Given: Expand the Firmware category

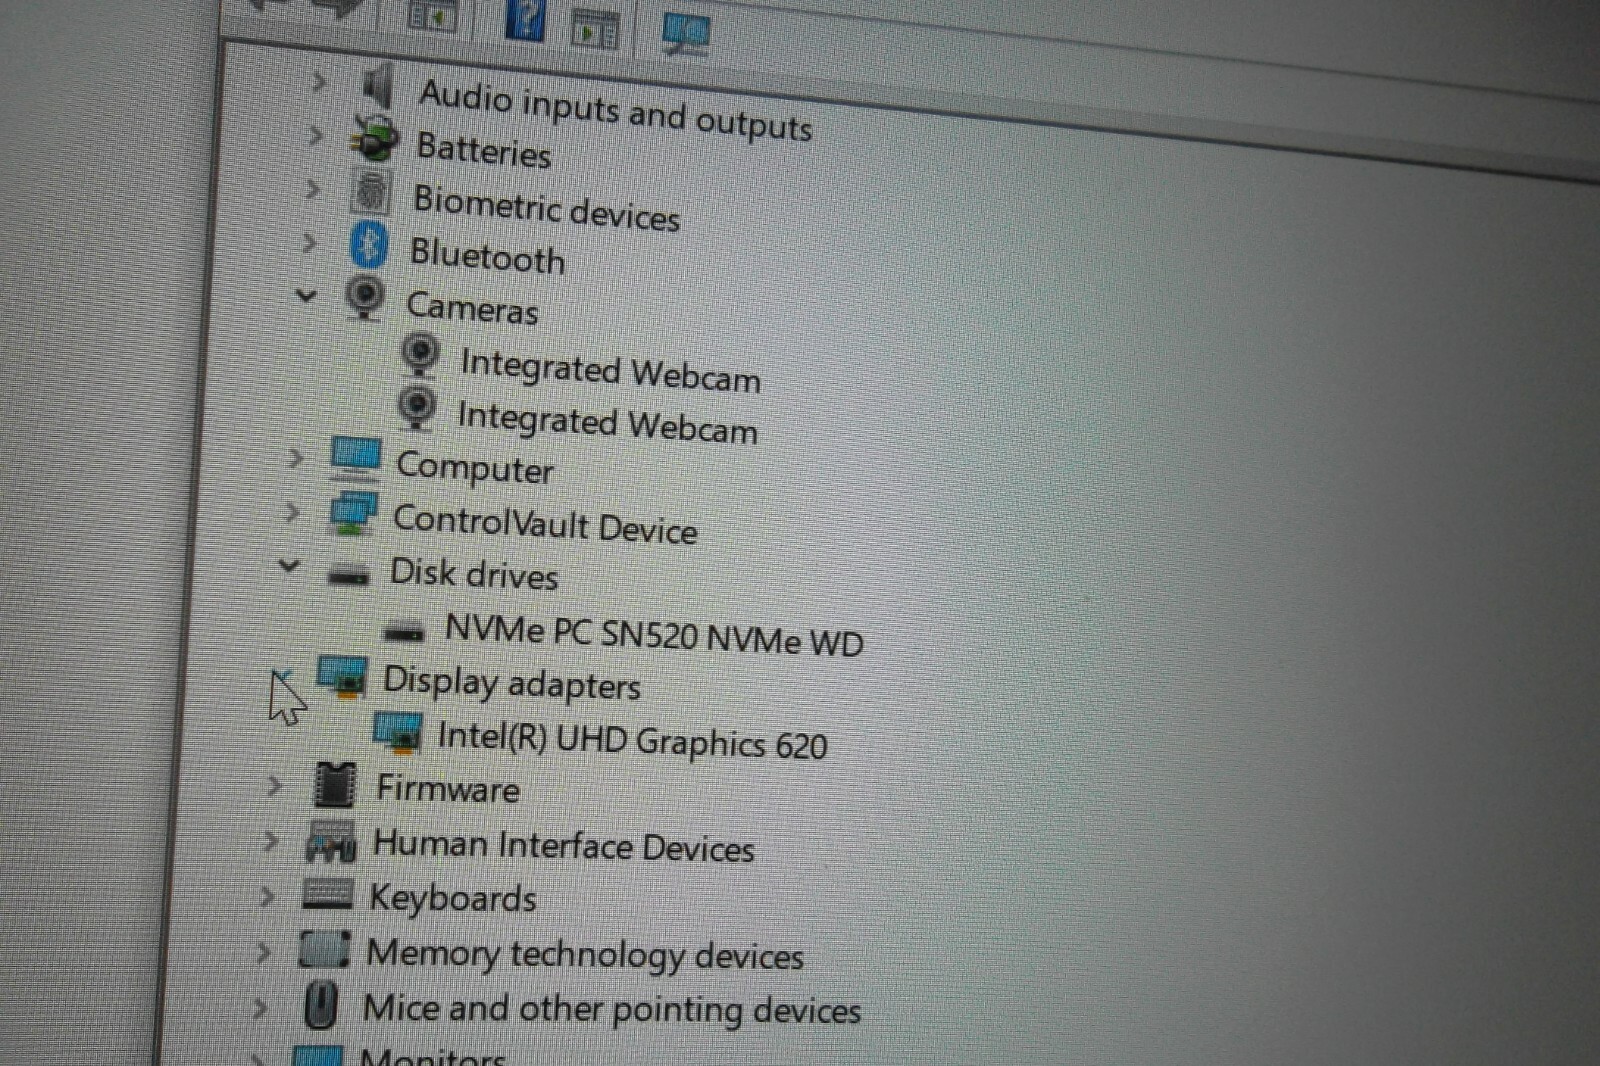Looking at the screenshot, I should pyautogui.click(x=274, y=786).
